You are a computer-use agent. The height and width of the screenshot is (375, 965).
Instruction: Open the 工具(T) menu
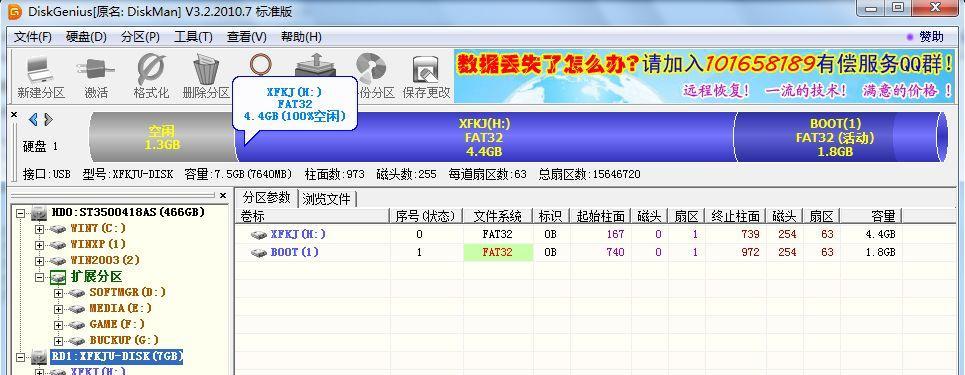(193, 37)
